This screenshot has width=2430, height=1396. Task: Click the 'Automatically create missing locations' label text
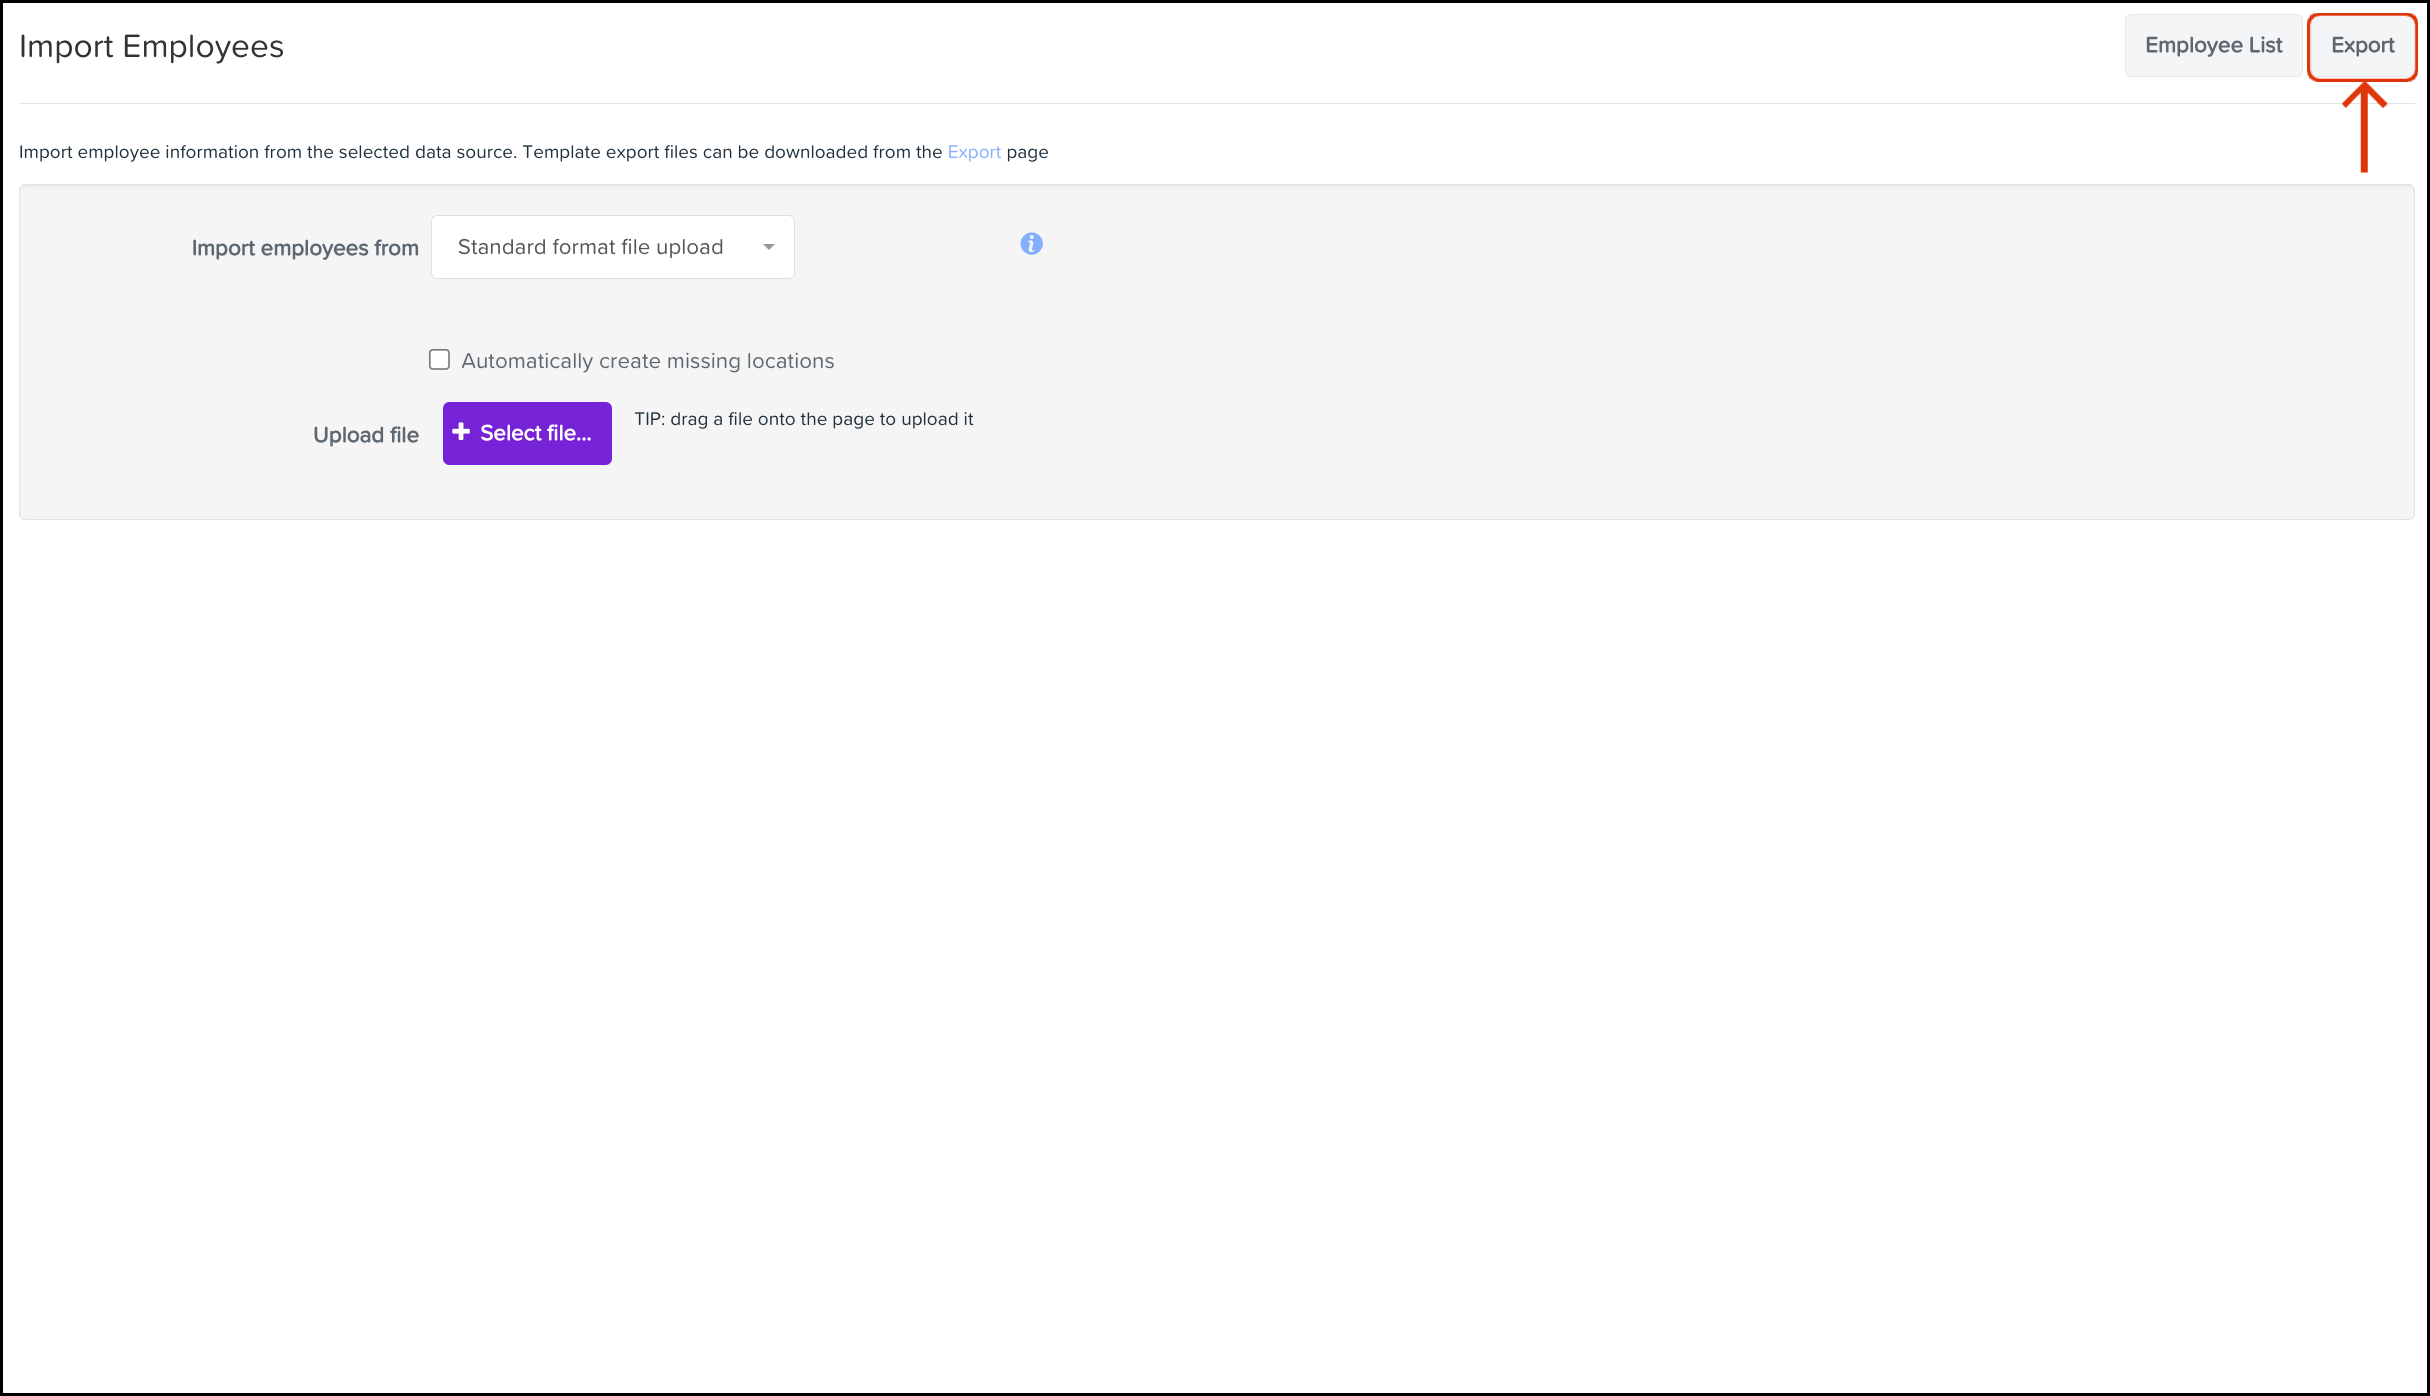pyautogui.click(x=647, y=361)
